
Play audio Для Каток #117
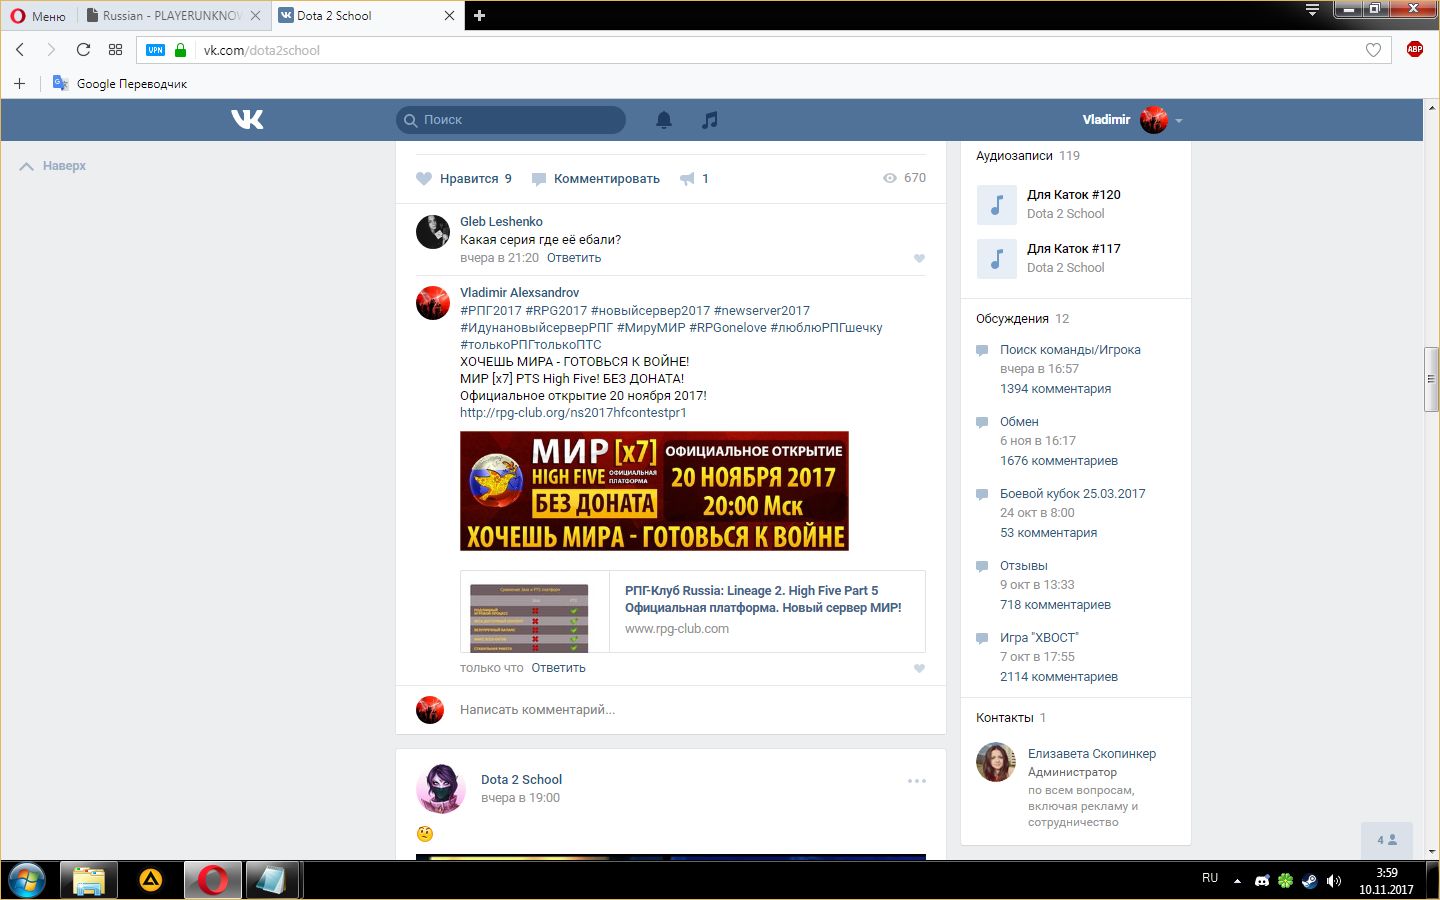(x=996, y=258)
